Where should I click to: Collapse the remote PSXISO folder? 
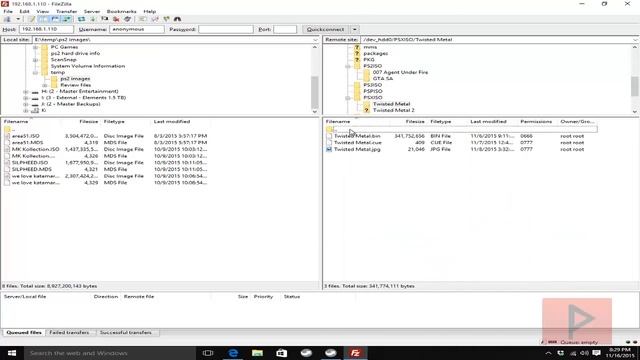348,98
